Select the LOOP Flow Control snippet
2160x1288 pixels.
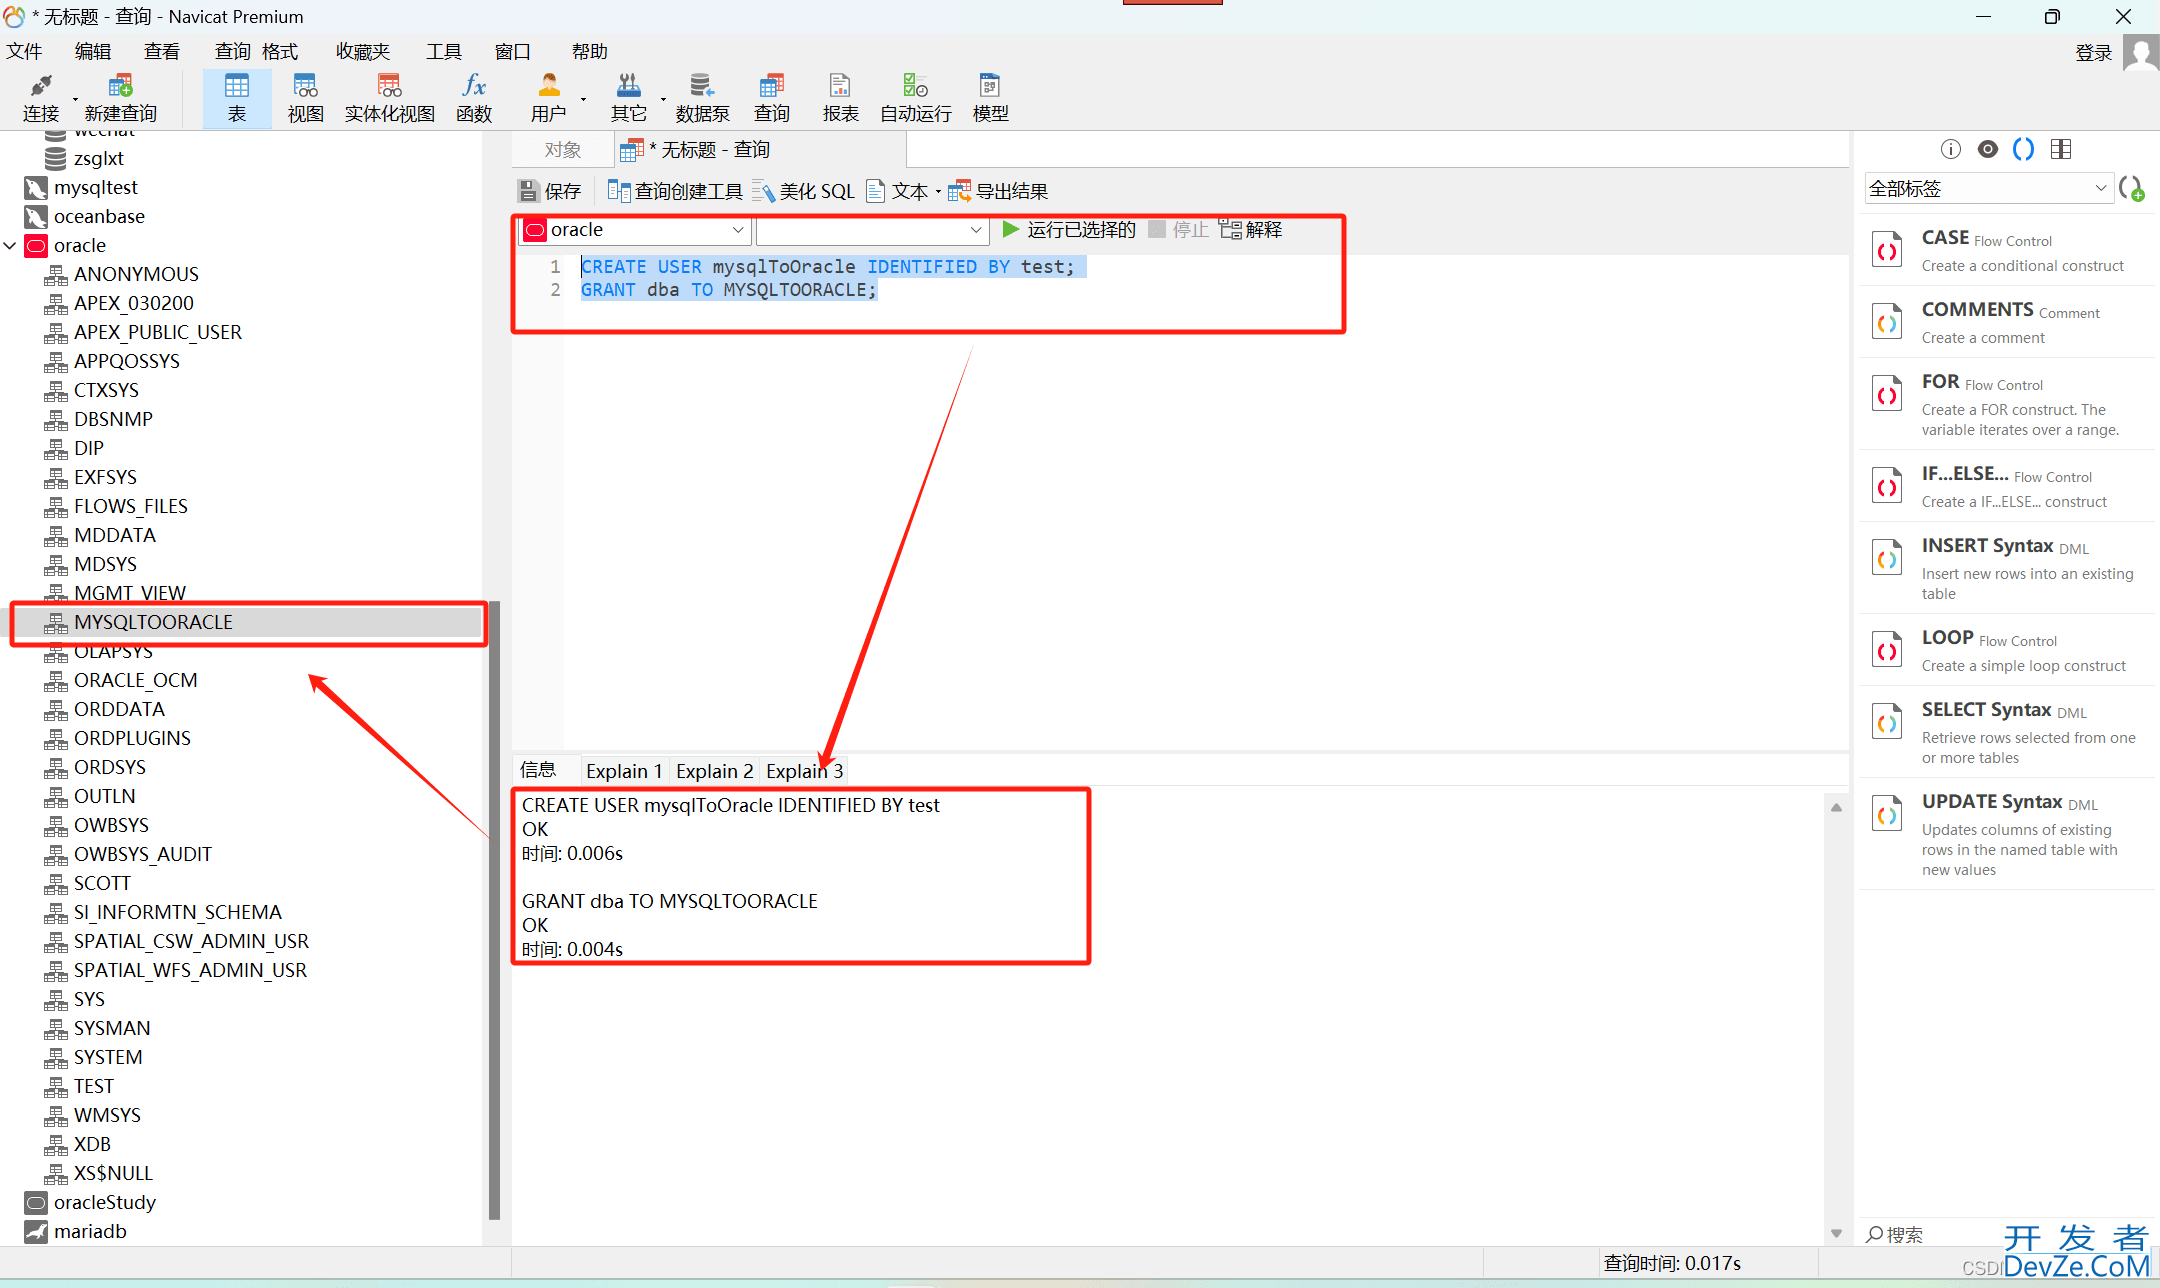point(2007,650)
